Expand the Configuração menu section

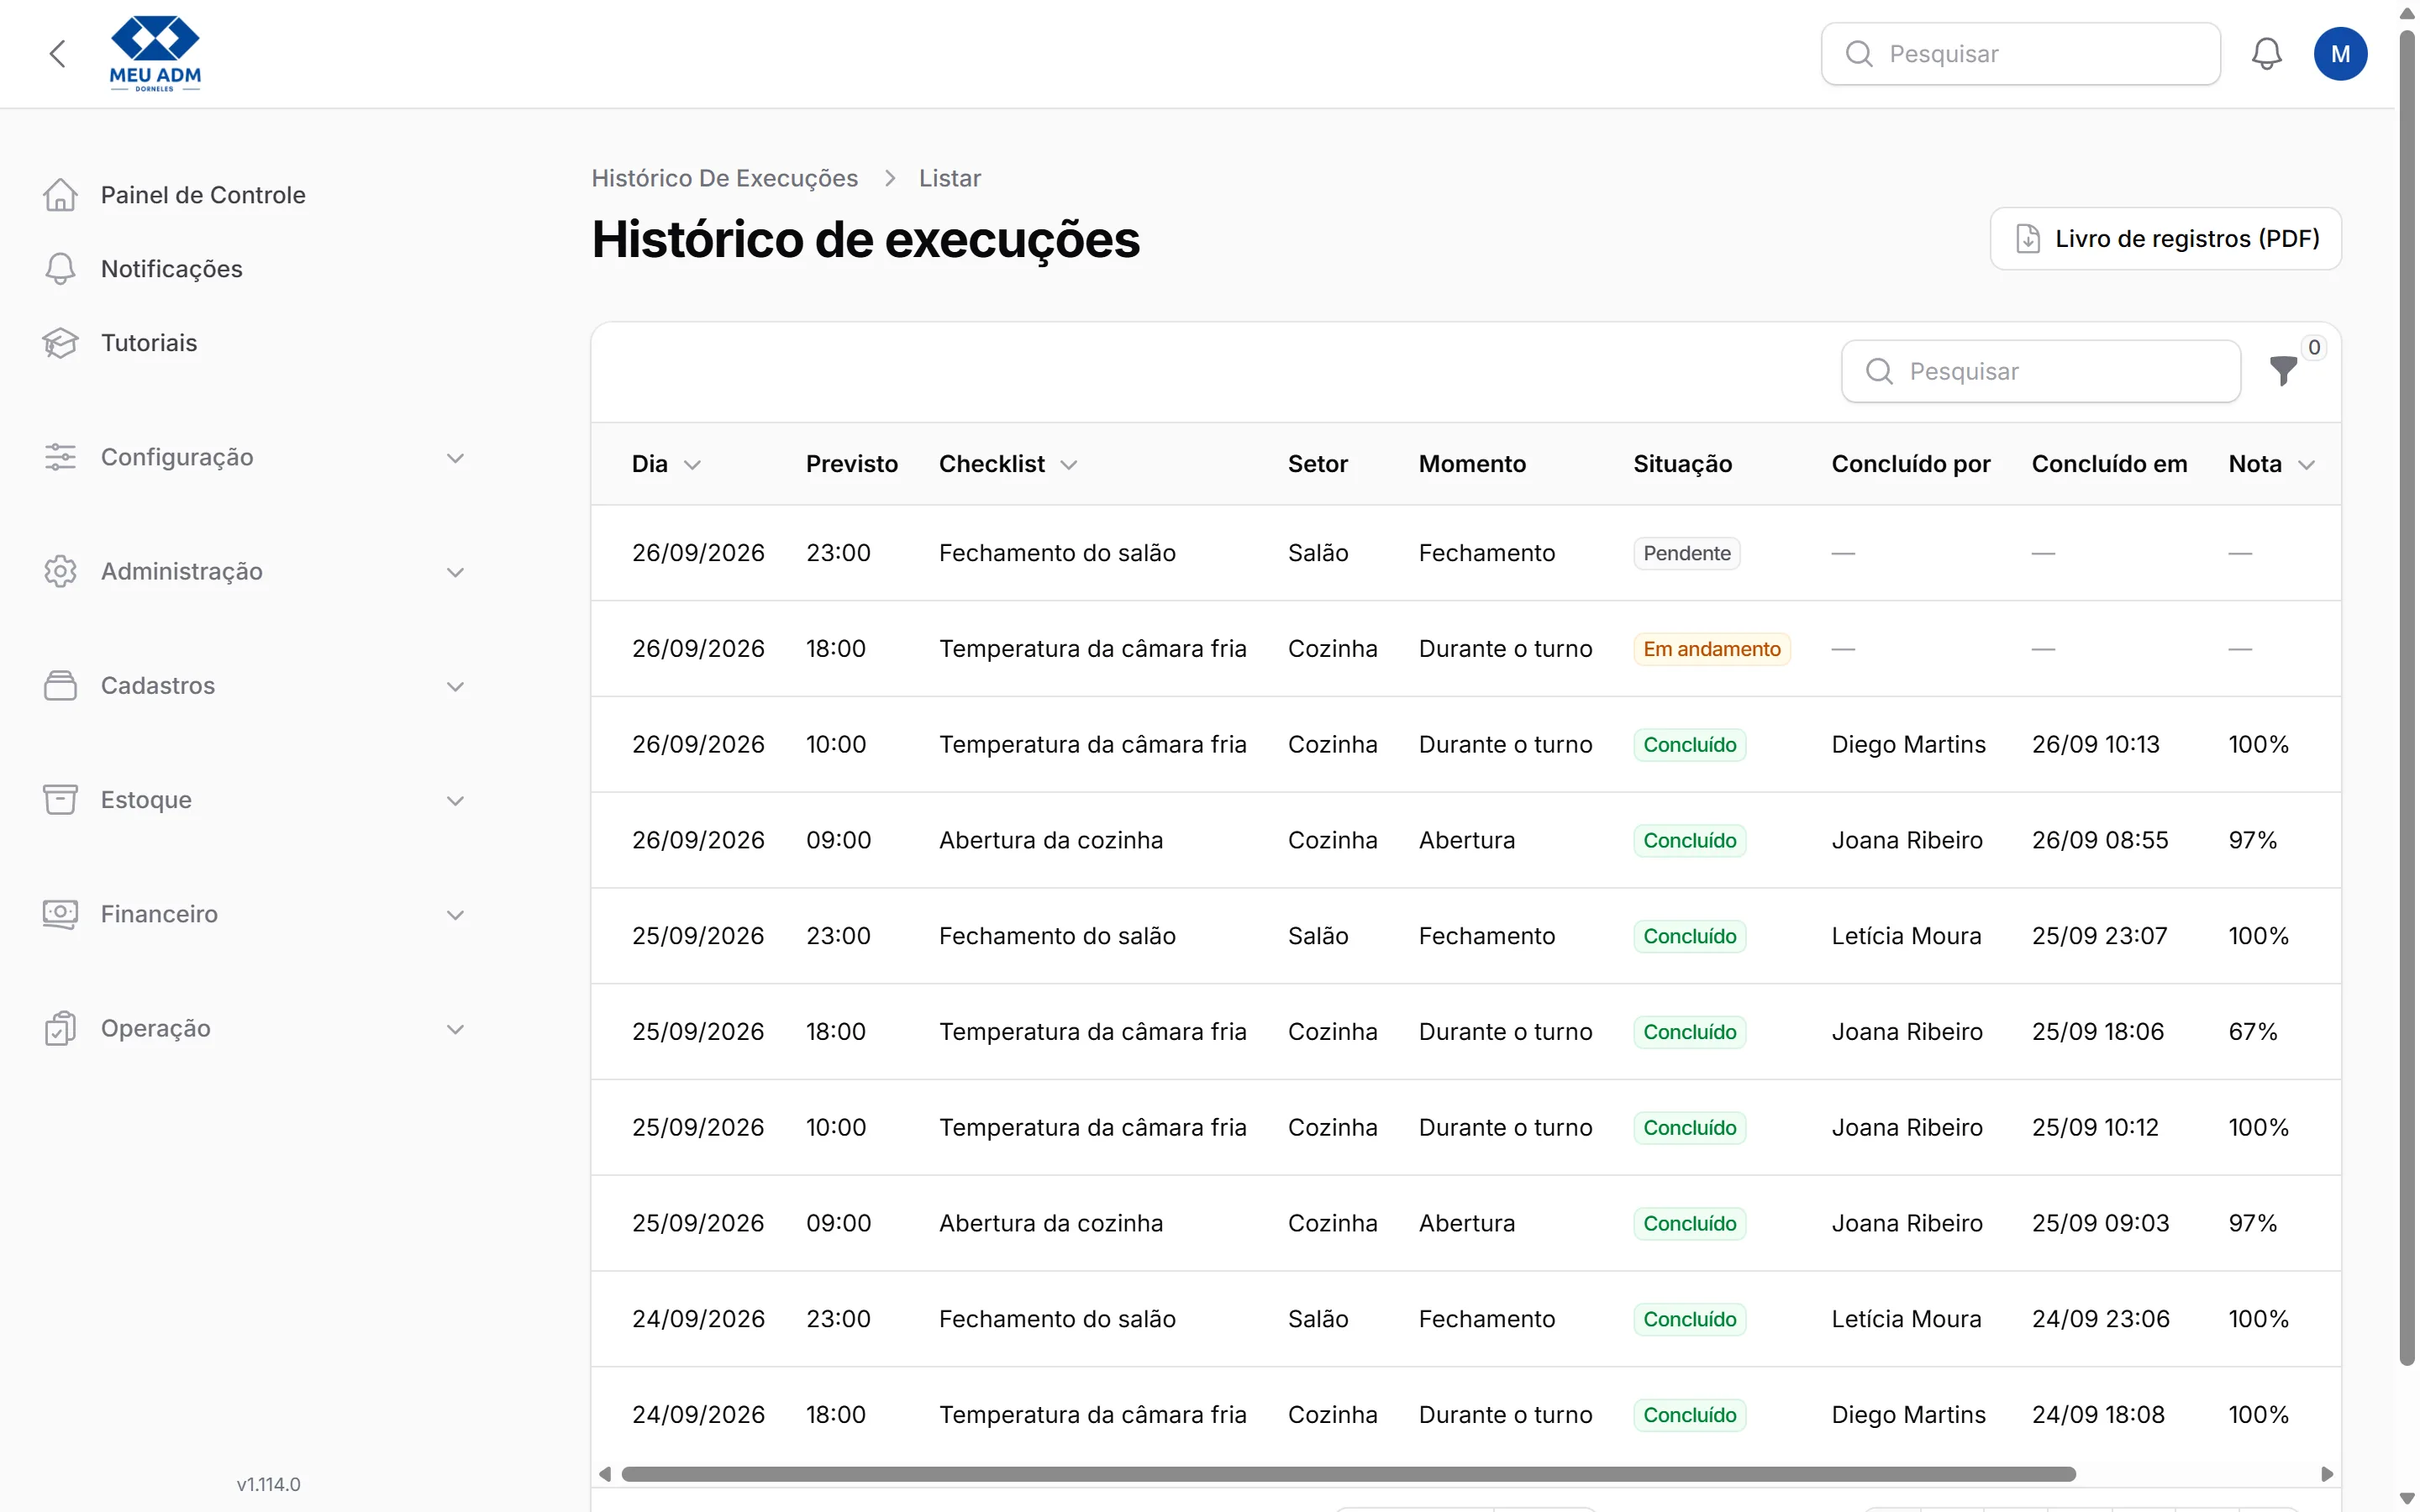[x=254, y=458]
